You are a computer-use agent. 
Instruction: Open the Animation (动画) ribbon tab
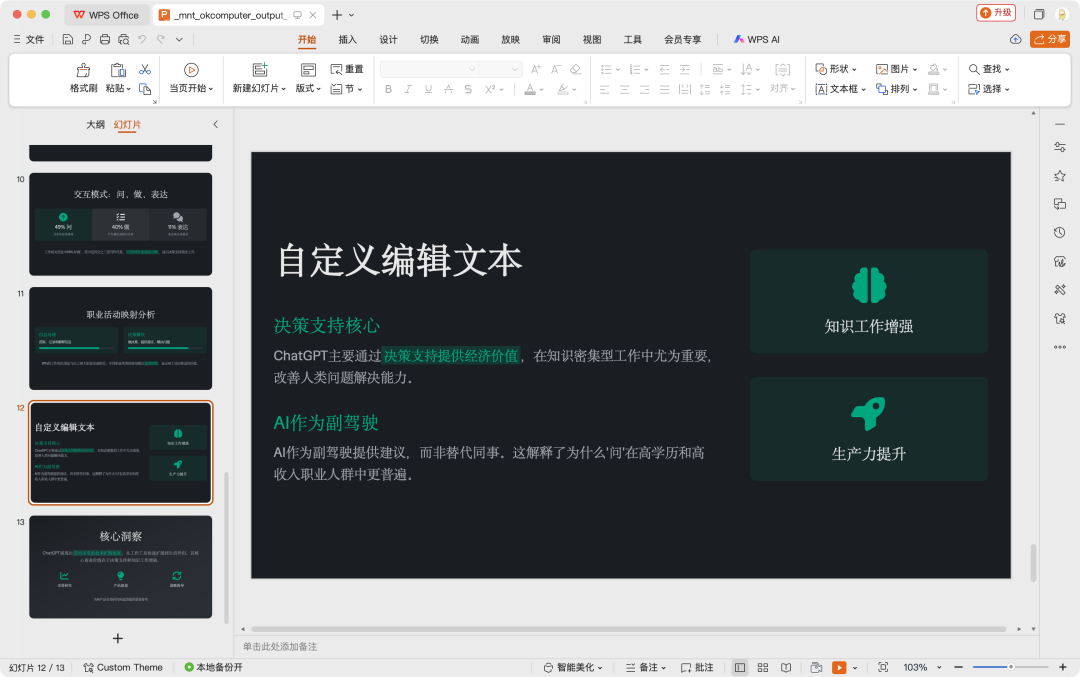pos(470,40)
